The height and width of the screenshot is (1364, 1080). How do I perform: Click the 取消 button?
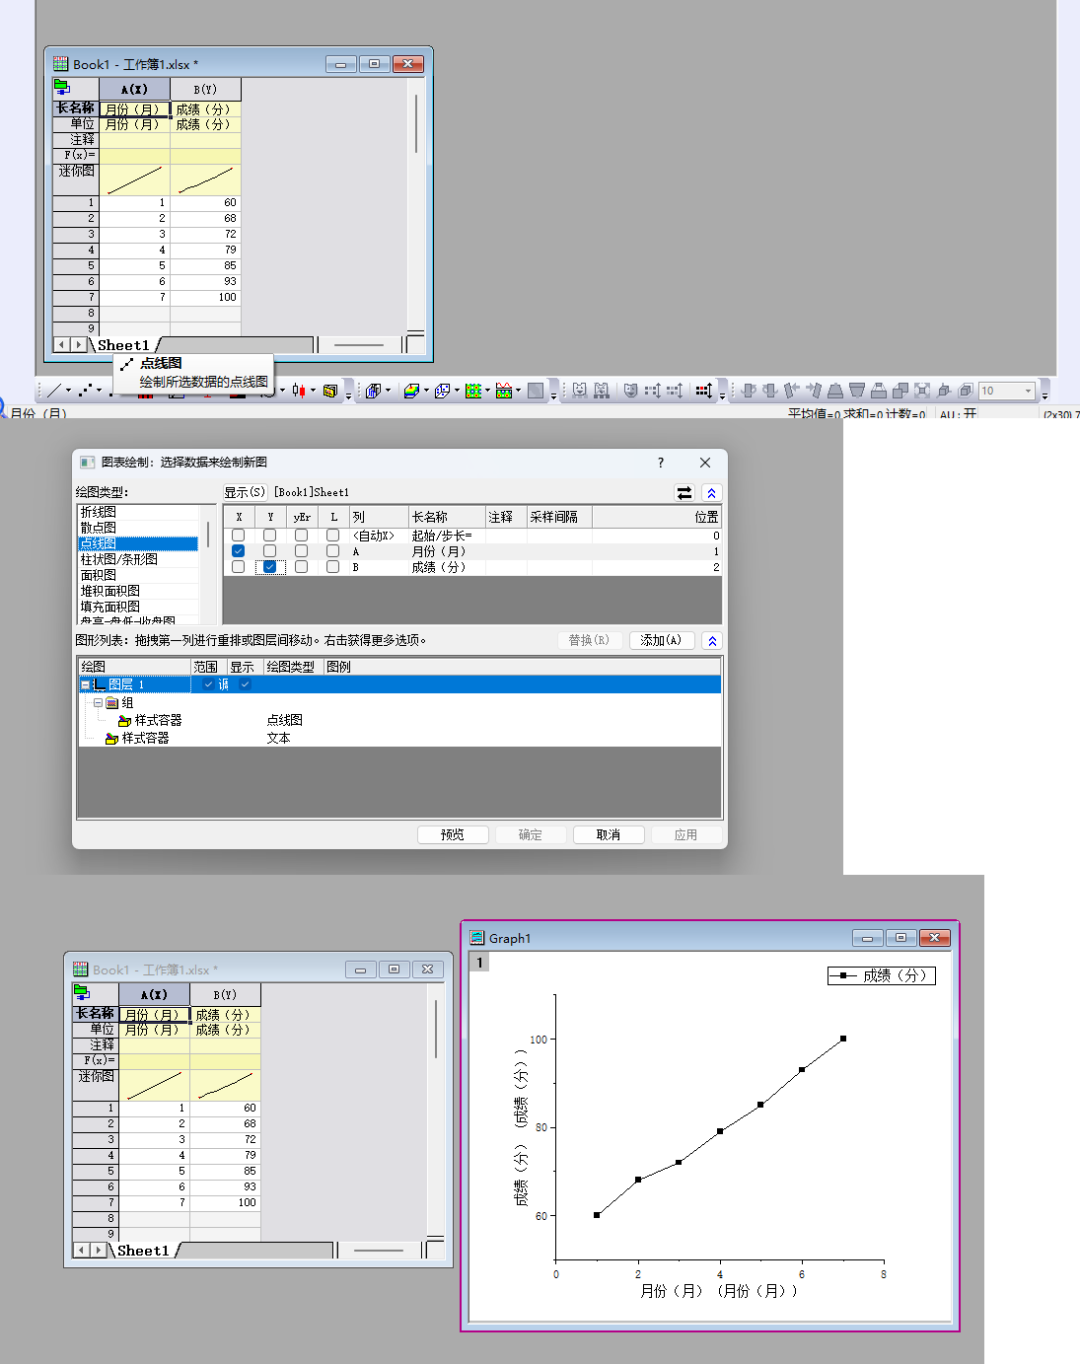coord(608,835)
